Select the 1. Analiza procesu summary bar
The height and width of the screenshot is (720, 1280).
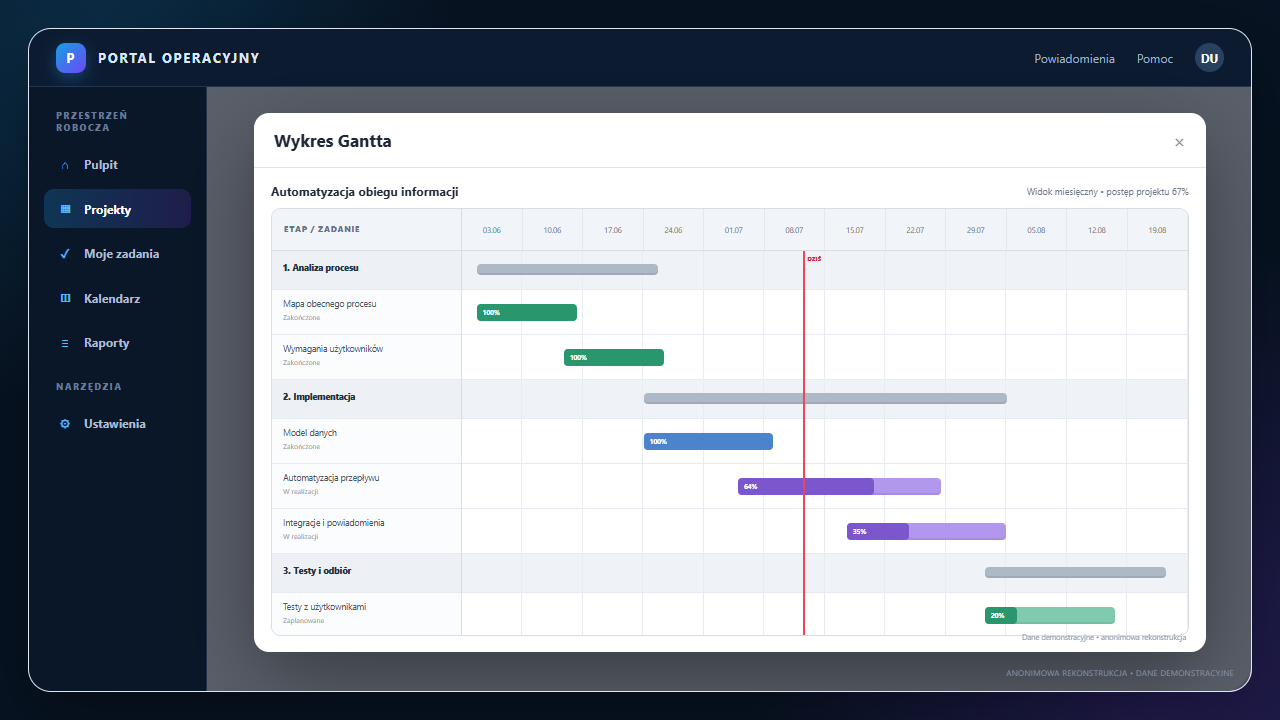(567, 269)
